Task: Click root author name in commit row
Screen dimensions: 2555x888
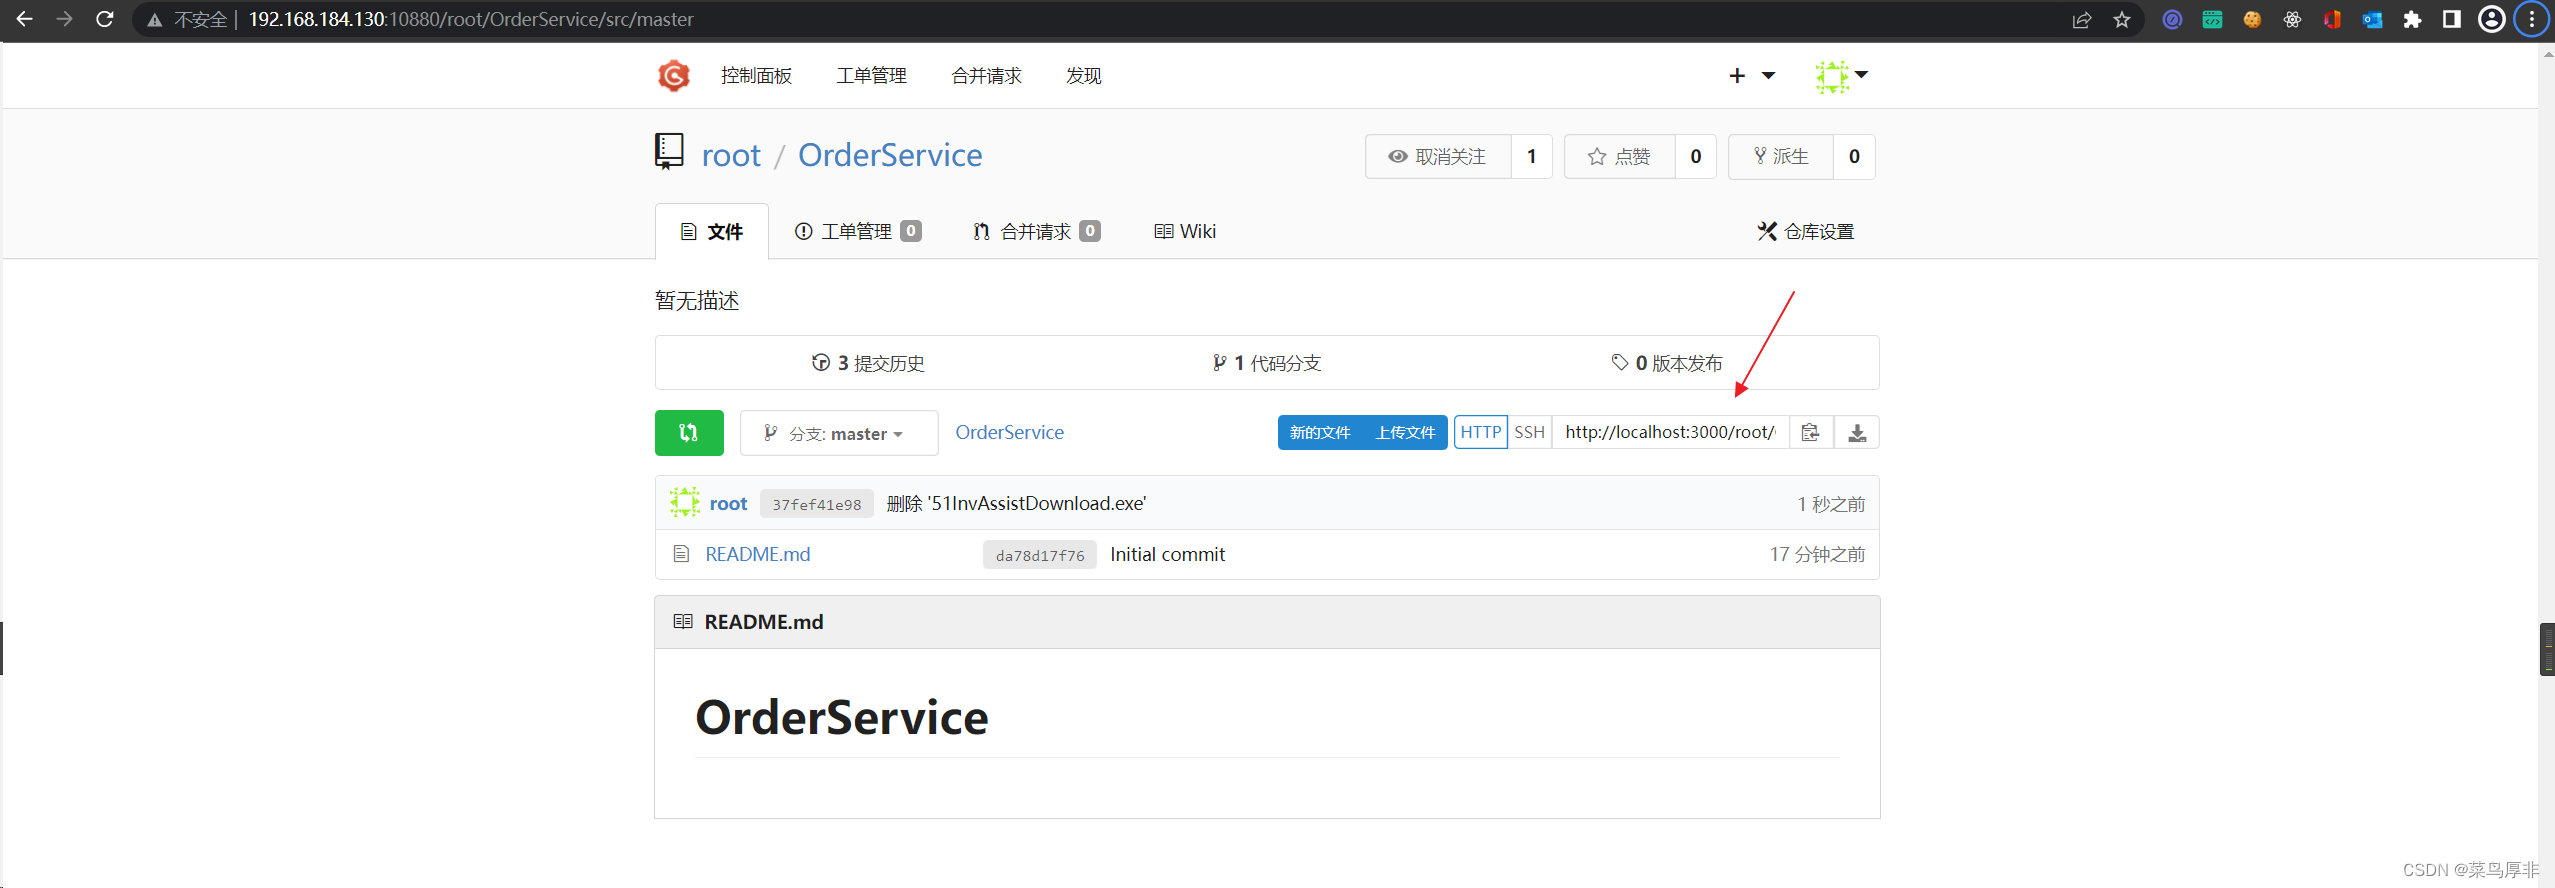Action: click(x=728, y=504)
